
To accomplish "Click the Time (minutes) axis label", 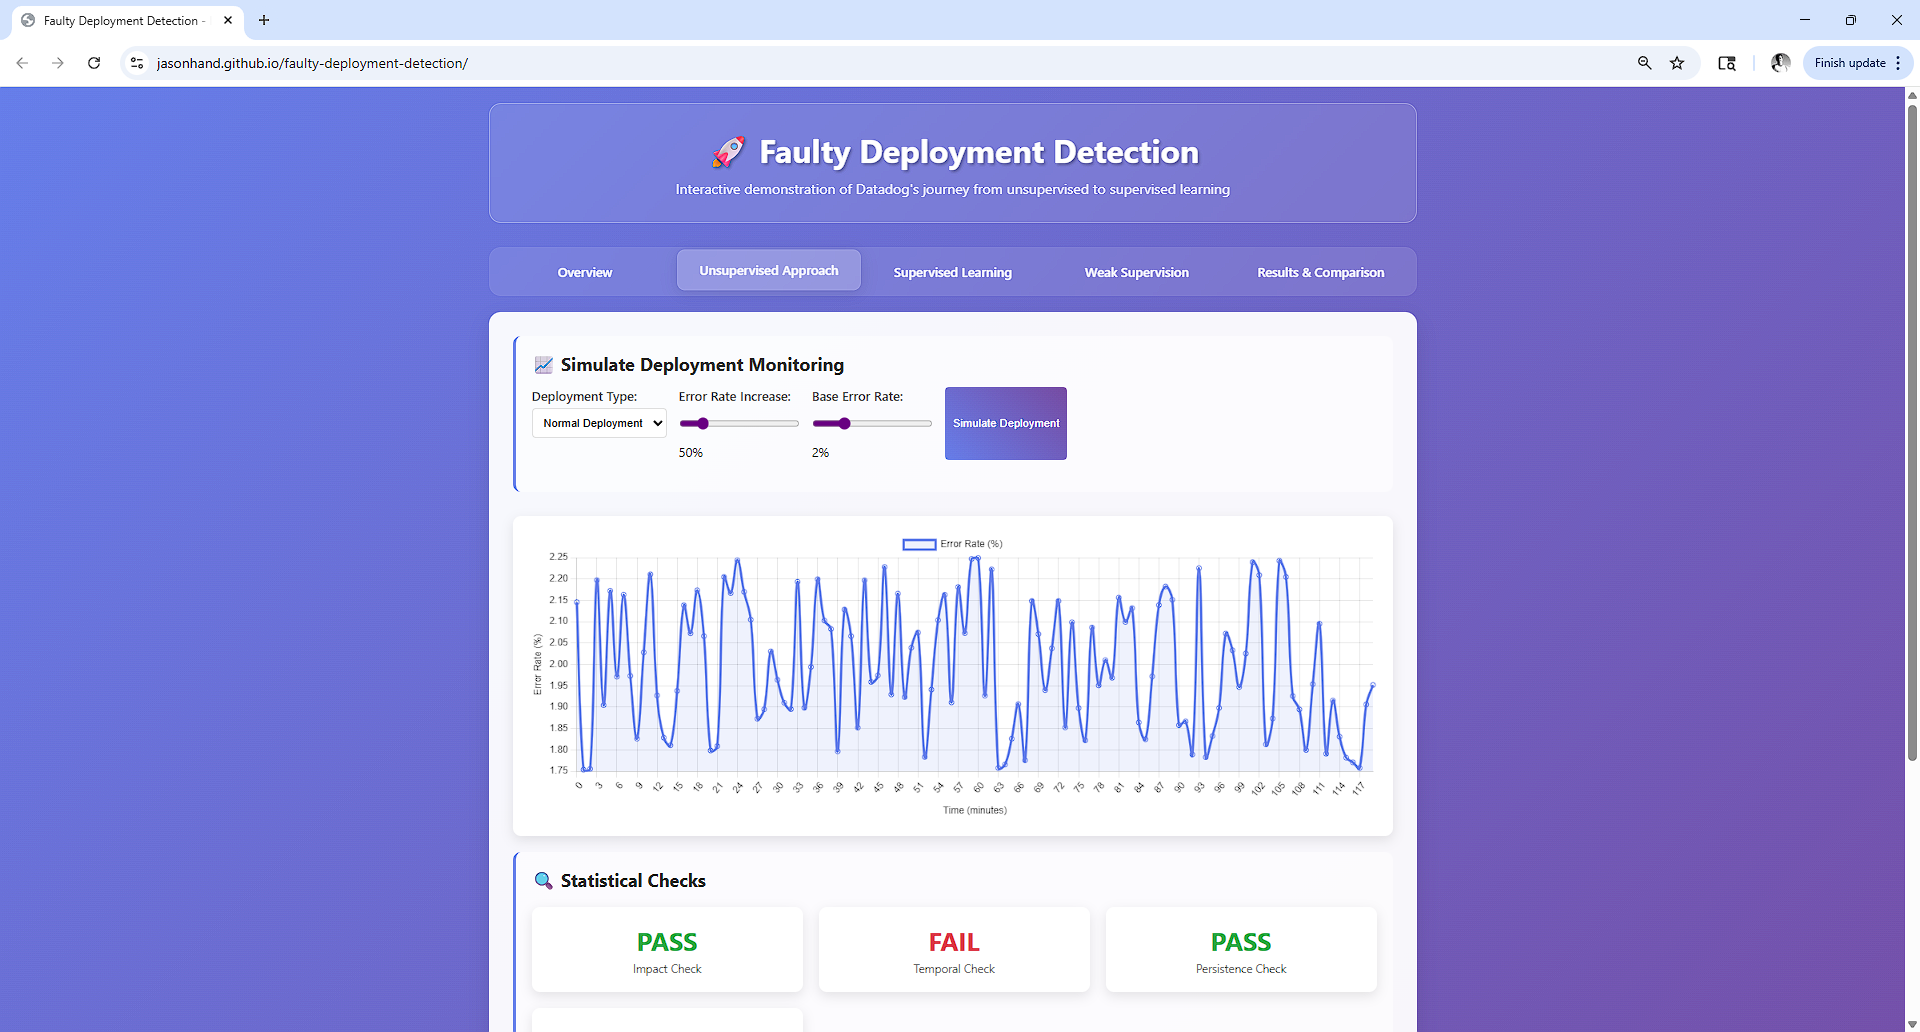I will [975, 810].
